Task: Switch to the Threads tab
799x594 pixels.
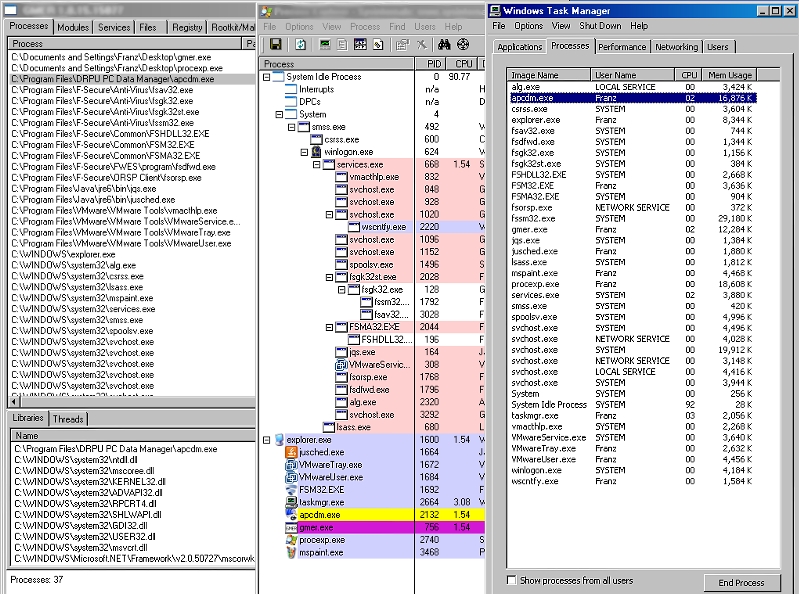Action: coord(68,419)
